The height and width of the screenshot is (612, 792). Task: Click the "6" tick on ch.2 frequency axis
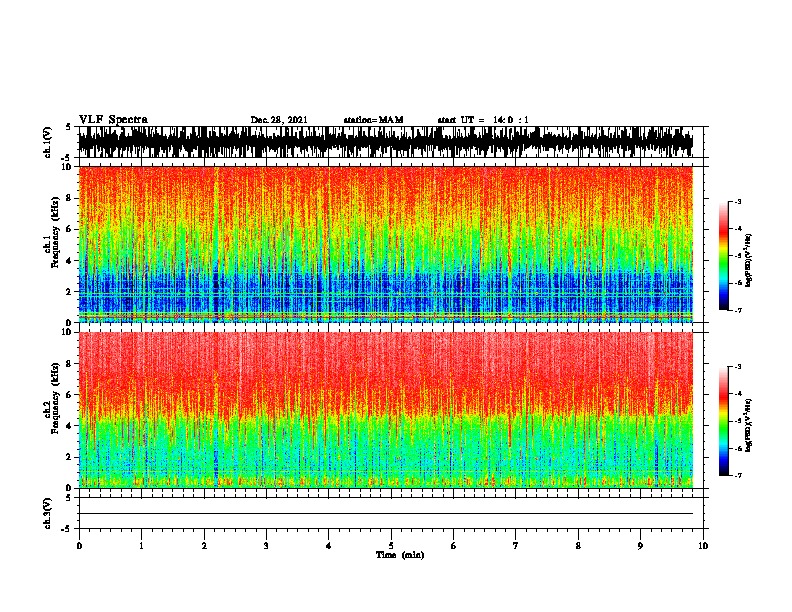click(x=70, y=395)
